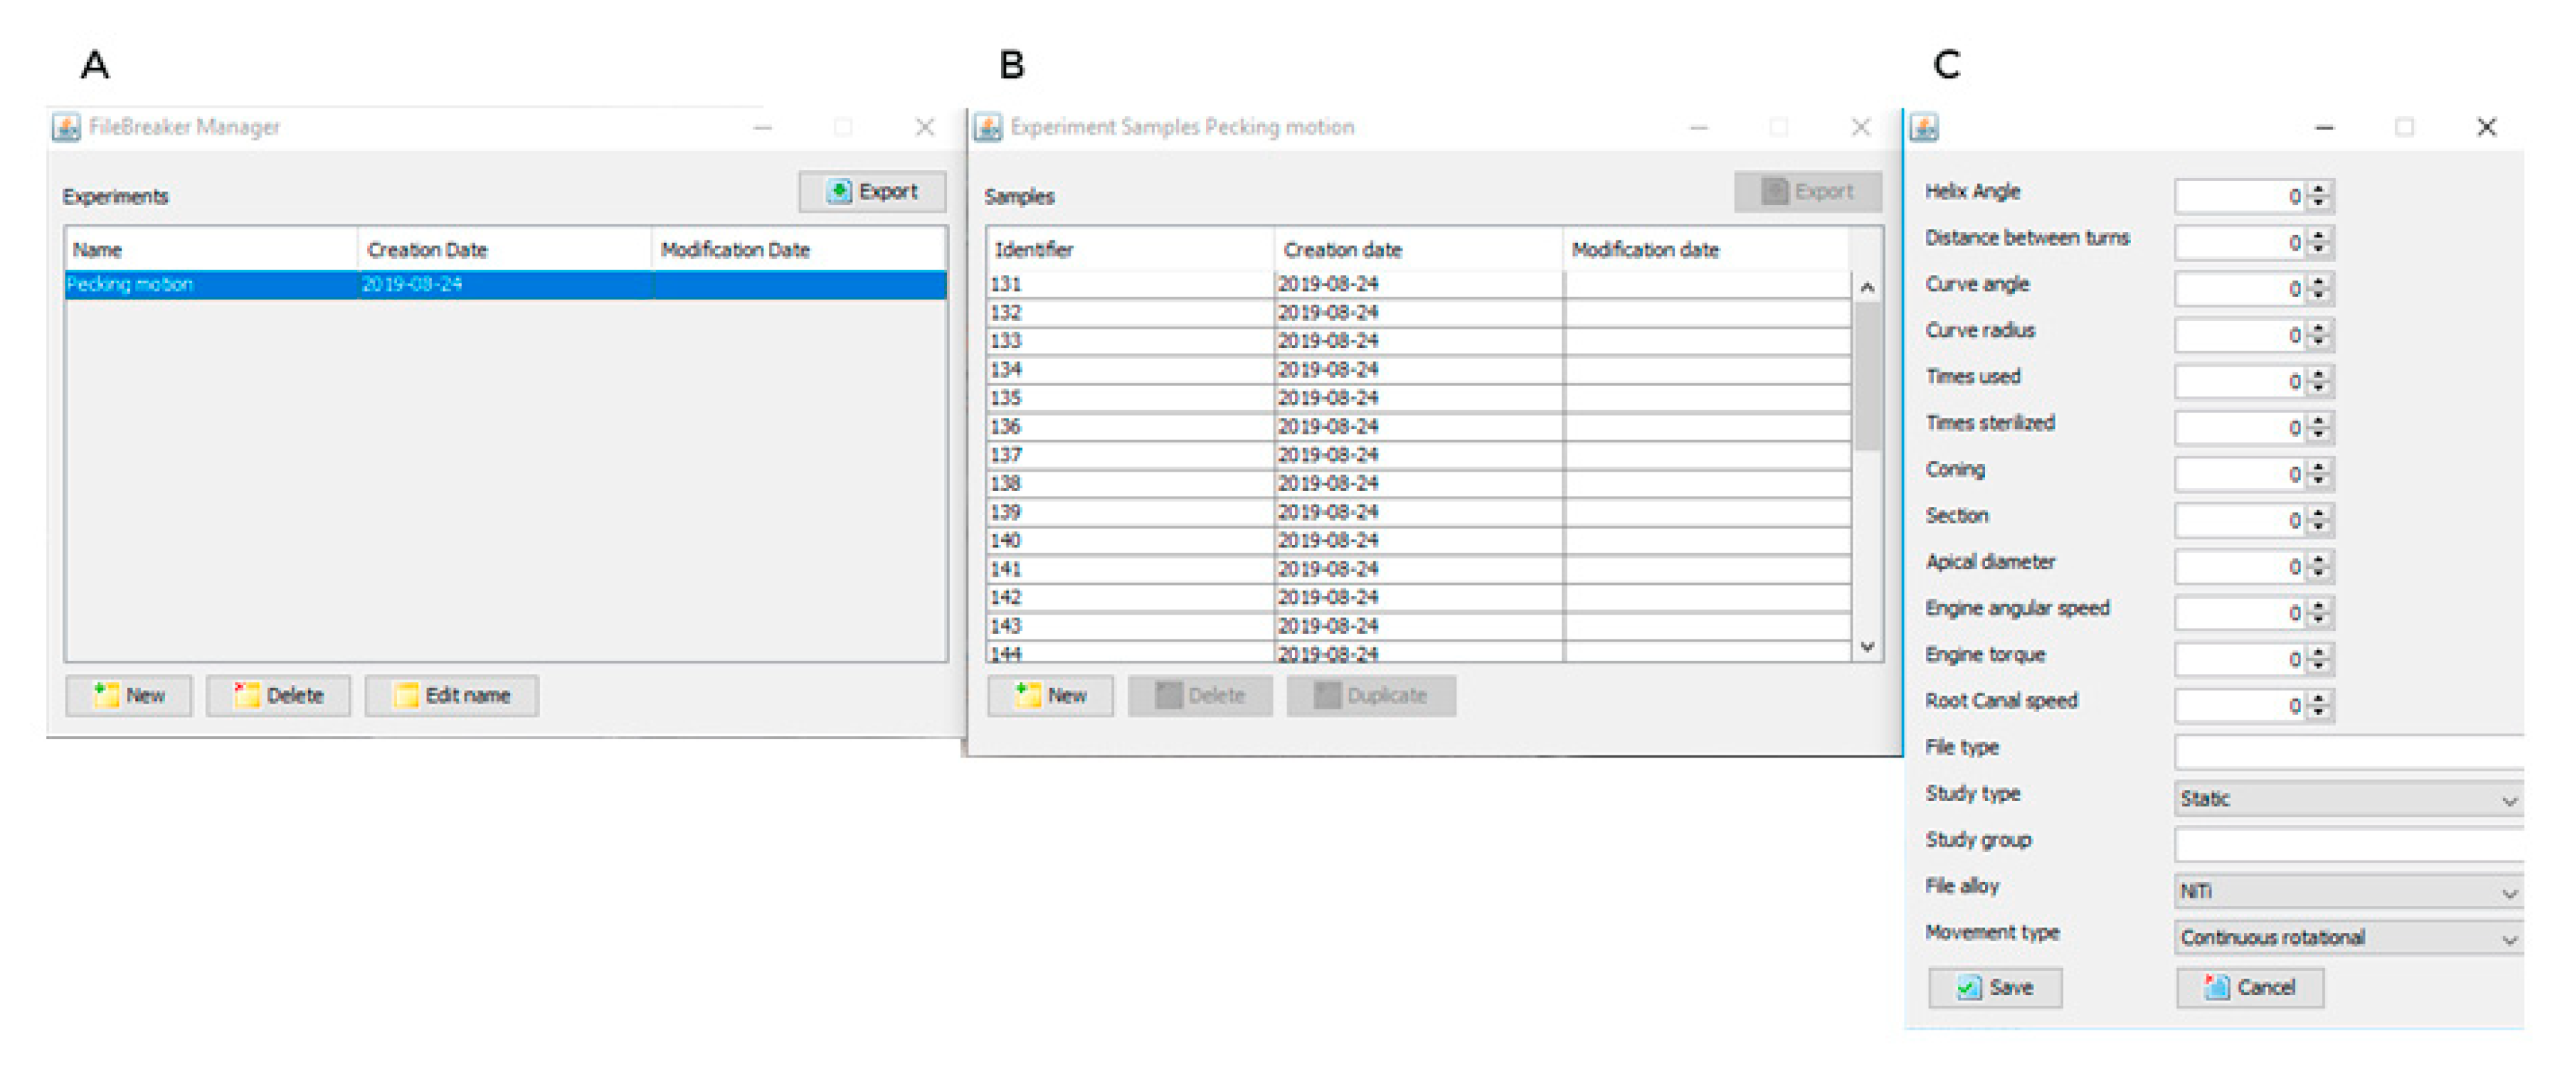Delete the selected experiment
2576x1089 pixels.
point(278,695)
